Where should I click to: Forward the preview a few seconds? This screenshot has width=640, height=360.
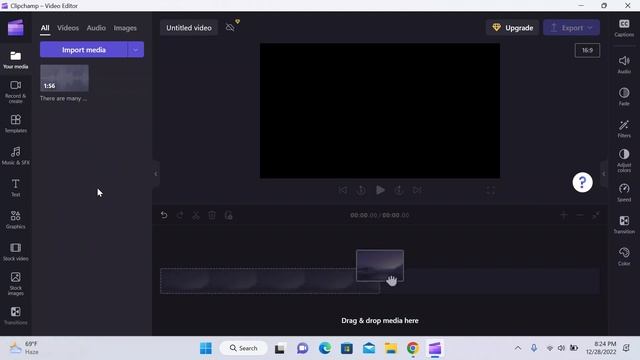pyautogui.click(x=399, y=190)
